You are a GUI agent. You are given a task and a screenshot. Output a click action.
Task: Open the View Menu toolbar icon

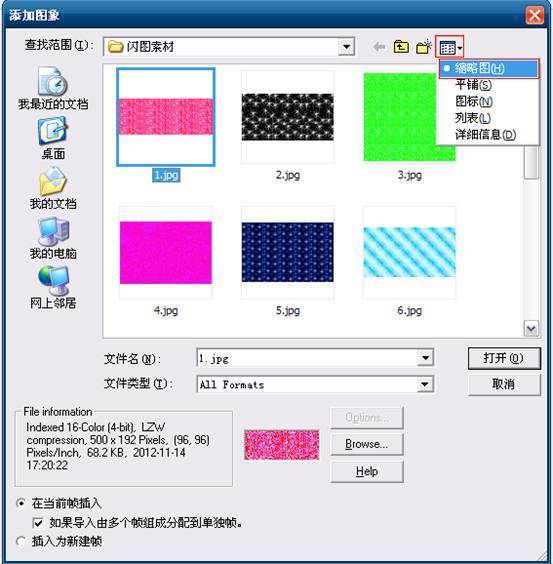pos(450,47)
